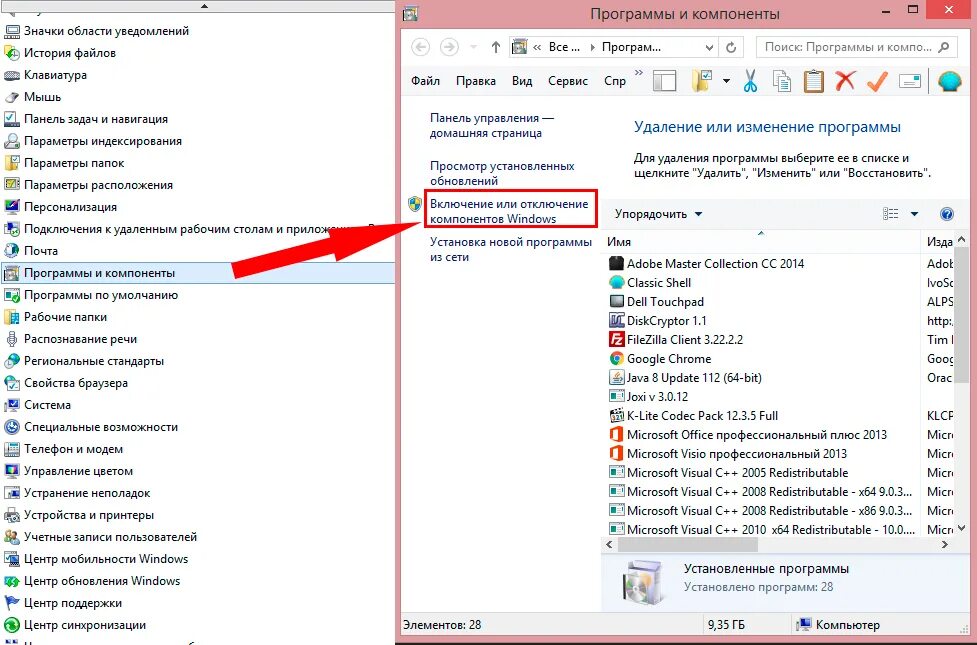
Task: Click the Paste clipboard toolbar icon
Action: [x=813, y=81]
